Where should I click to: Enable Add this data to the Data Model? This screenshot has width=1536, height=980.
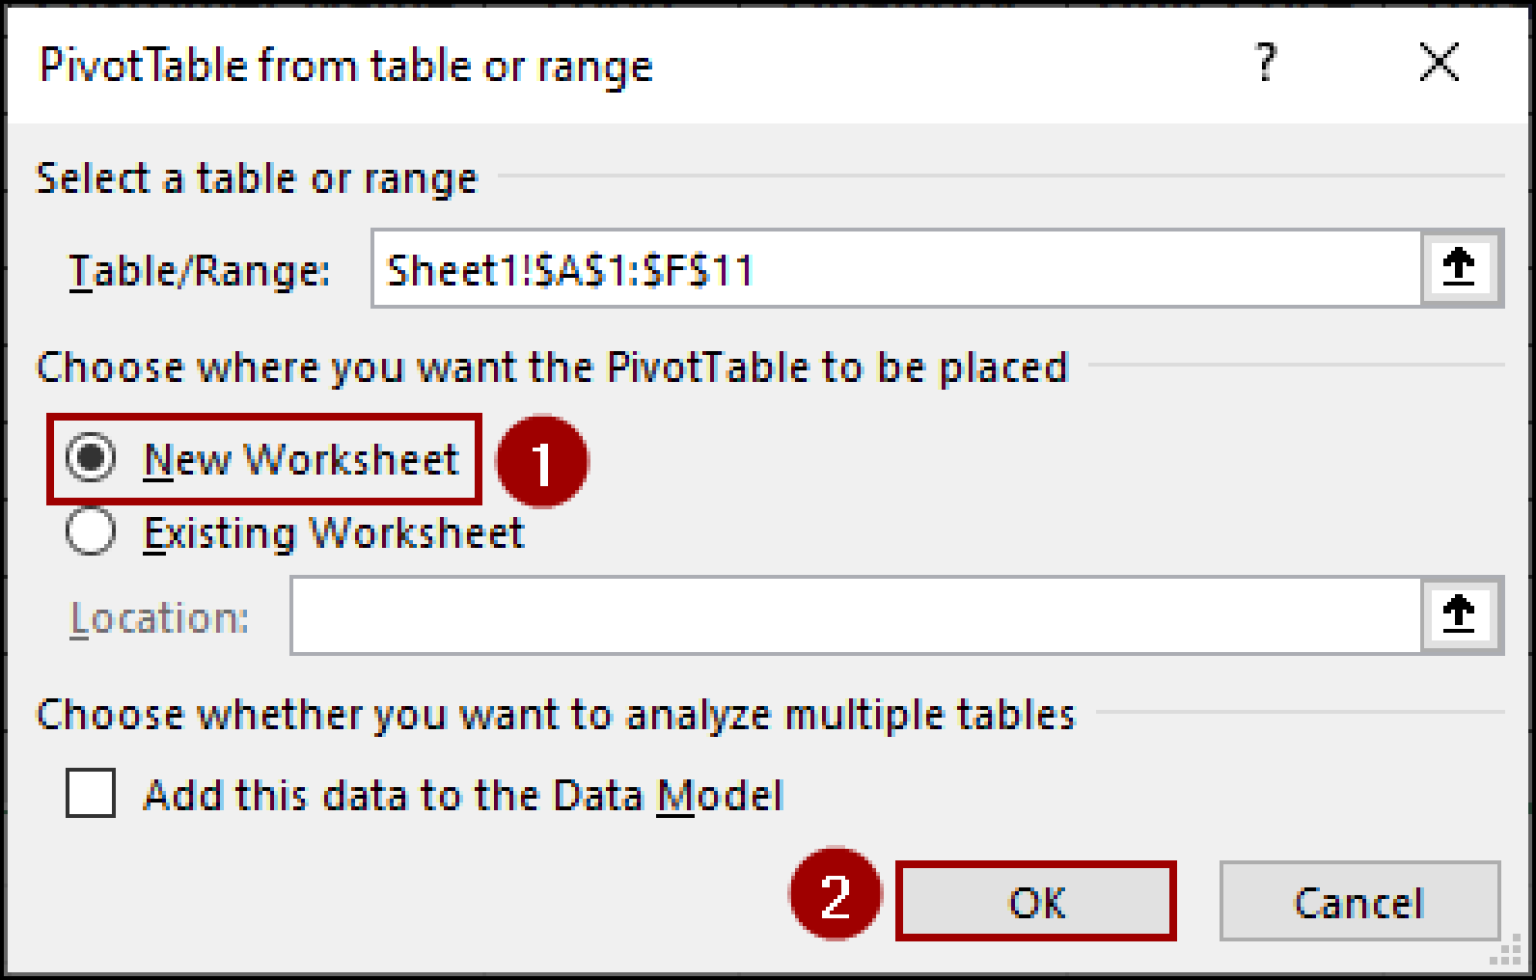click(x=90, y=794)
